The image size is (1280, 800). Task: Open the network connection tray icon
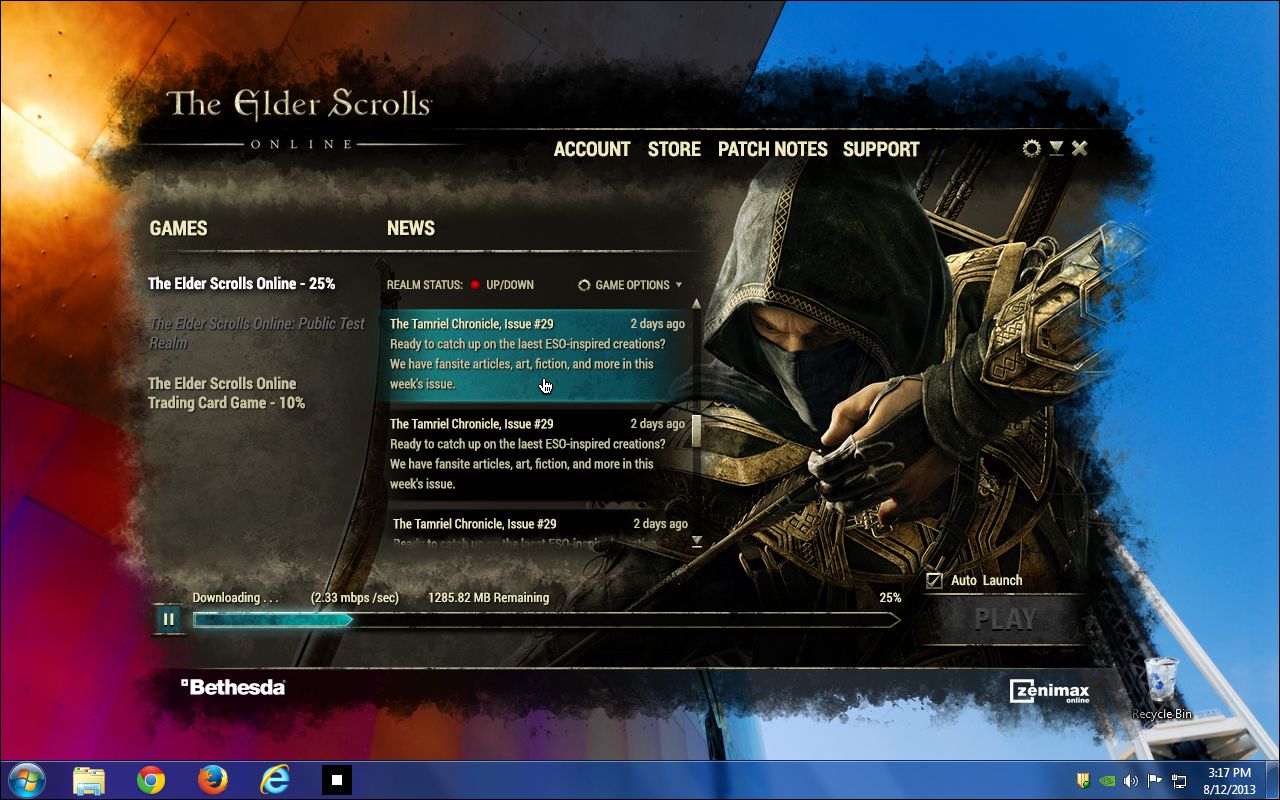[x=1179, y=780]
